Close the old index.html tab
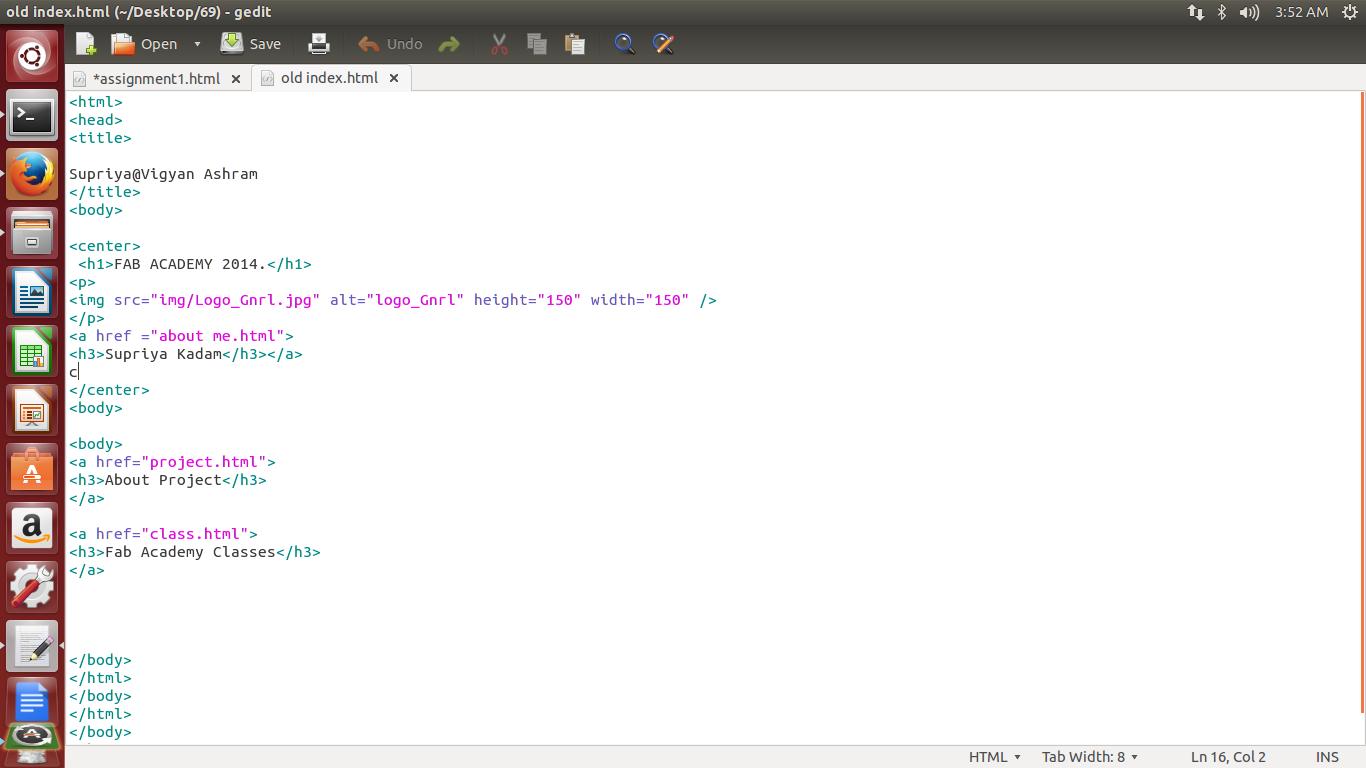Screen dimensions: 1366x768 click(x=394, y=77)
